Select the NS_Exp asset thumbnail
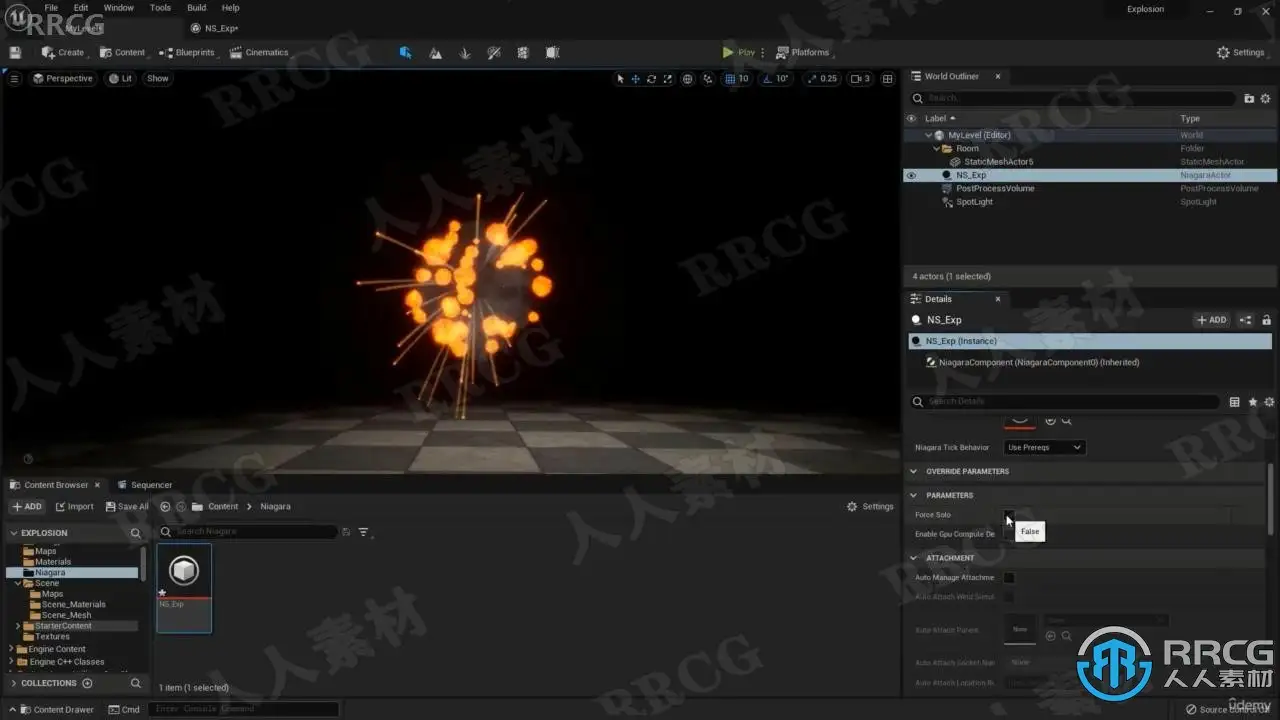 [x=184, y=588]
